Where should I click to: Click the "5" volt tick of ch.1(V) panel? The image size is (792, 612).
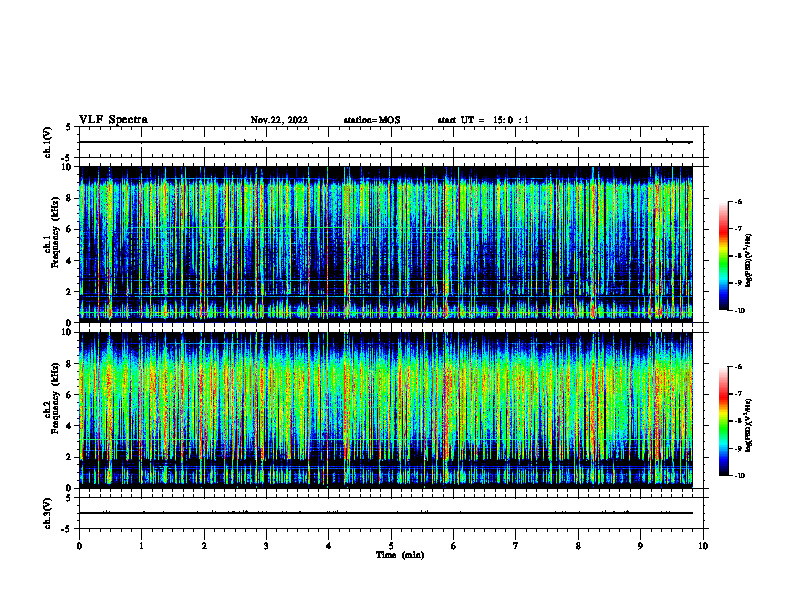point(69,127)
